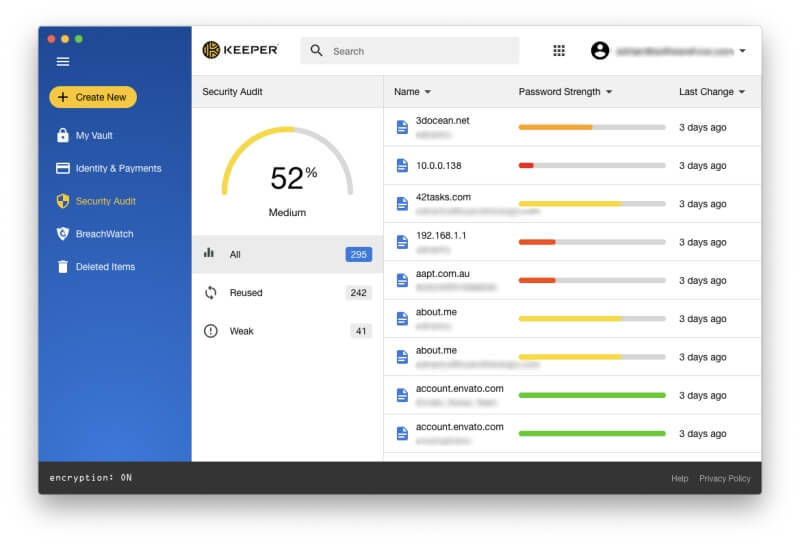Click the 41 weak count badge
The width and height of the screenshot is (800, 545).
361,331
